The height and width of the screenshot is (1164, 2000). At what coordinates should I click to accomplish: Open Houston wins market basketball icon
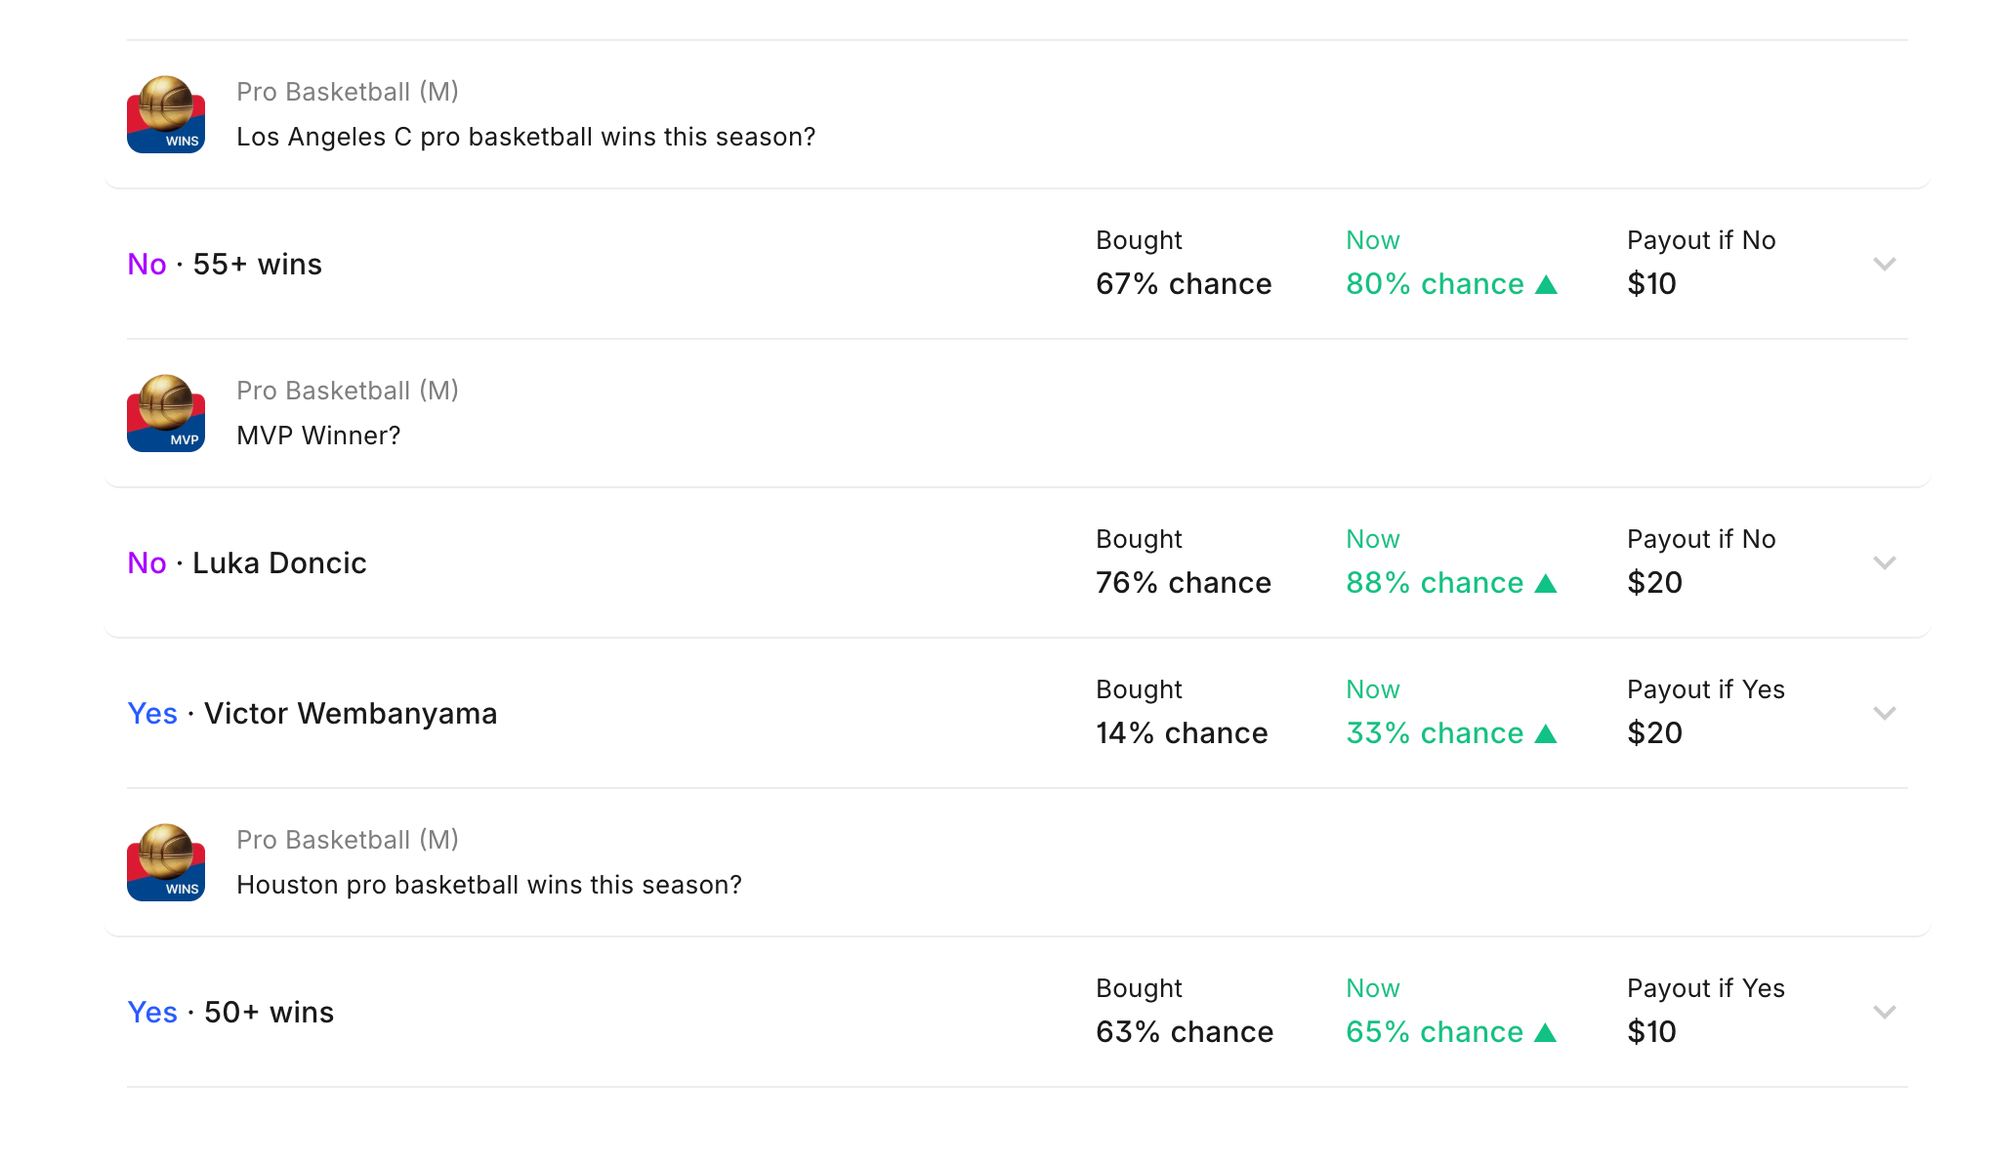(x=166, y=862)
